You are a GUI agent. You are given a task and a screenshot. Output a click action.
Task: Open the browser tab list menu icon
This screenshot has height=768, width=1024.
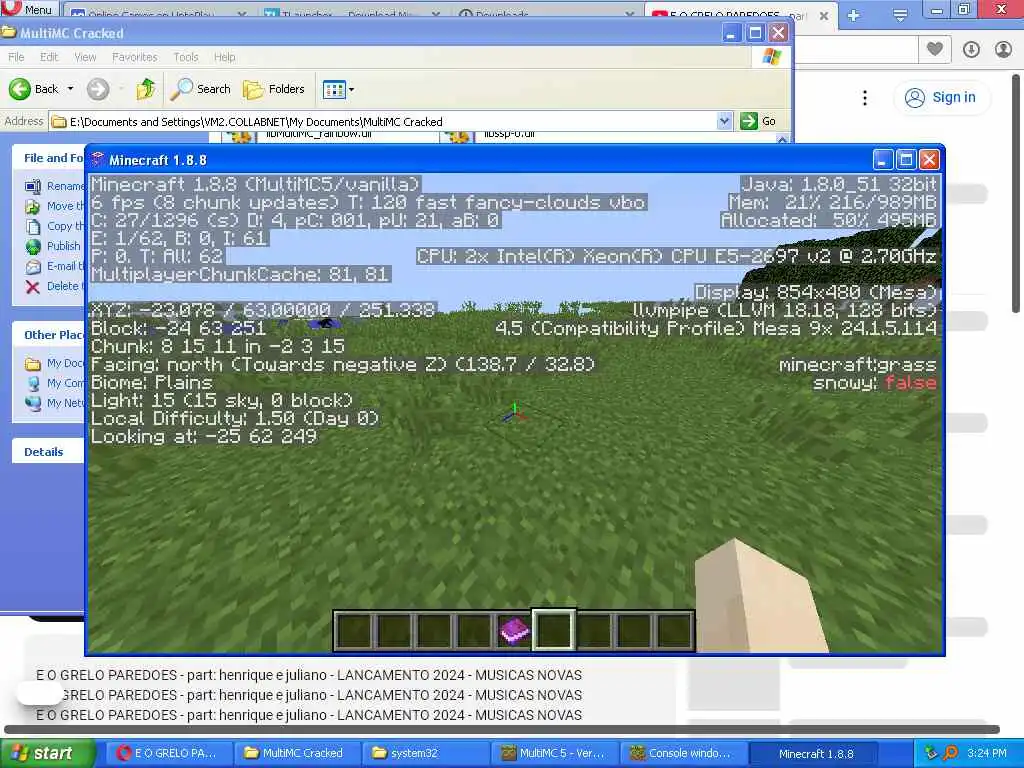pyautogui.click(x=900, y=15)
